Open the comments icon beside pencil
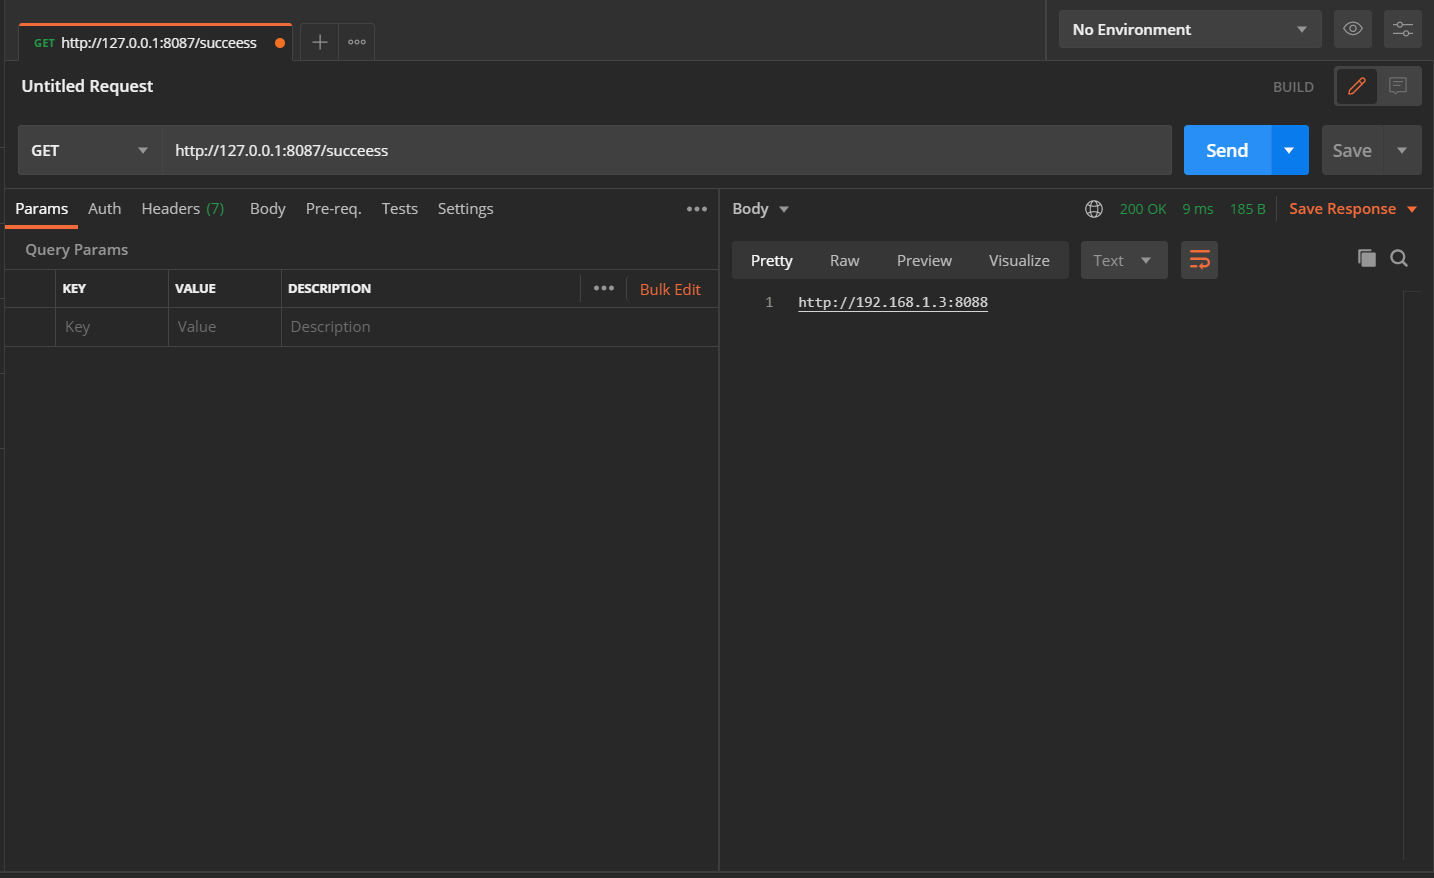 tap(1398, 86)
